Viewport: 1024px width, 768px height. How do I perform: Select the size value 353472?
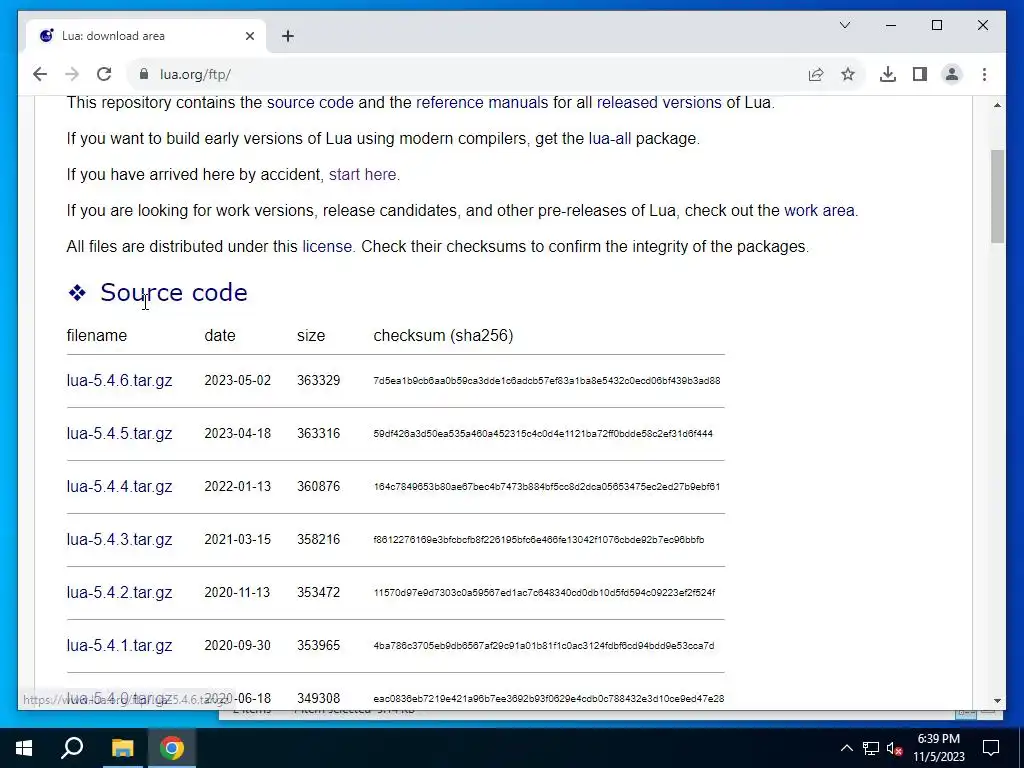319,592
